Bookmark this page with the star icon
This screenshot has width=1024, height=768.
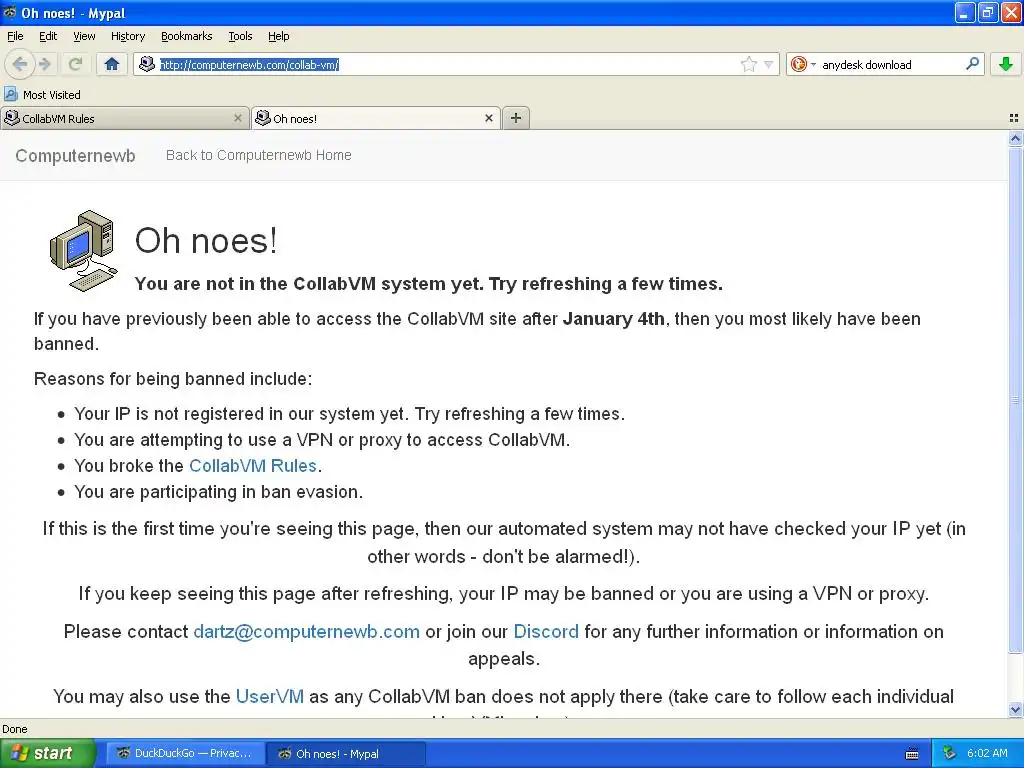click(748, 64)
